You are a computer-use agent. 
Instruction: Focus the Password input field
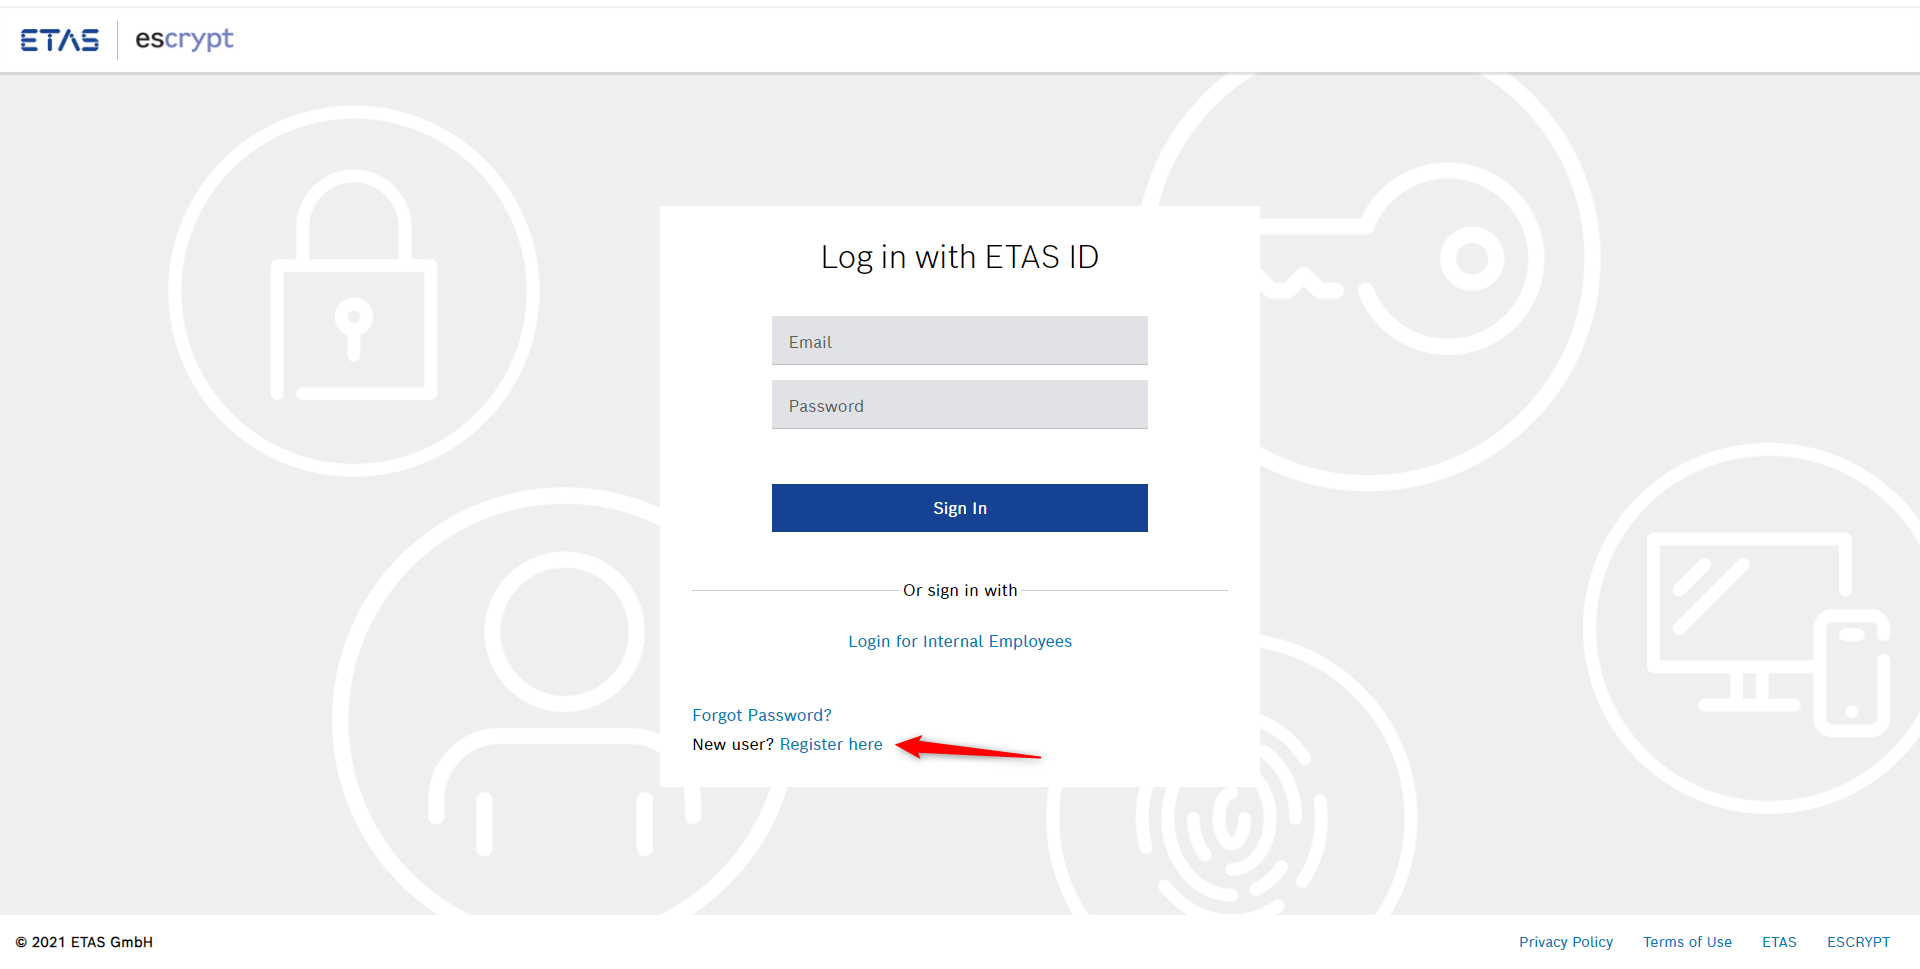pos(959,405)
